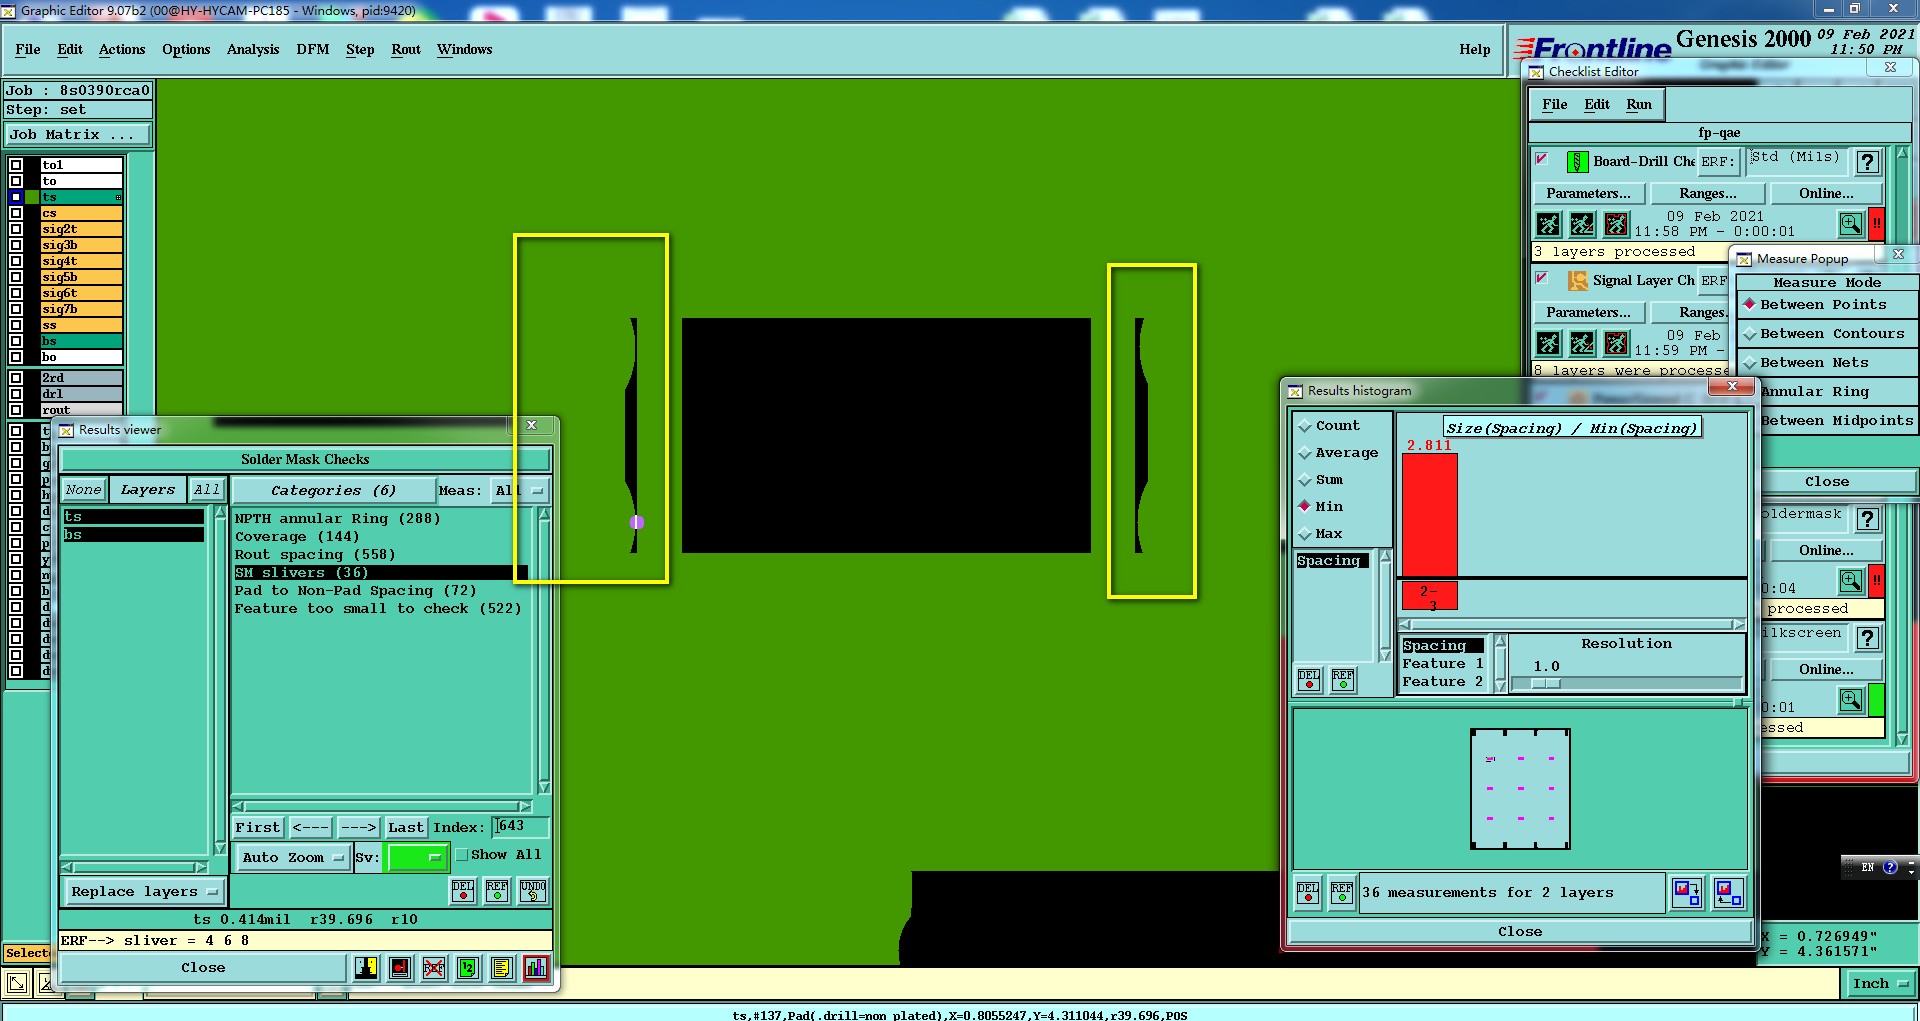1920x1021 pixels.
Task: Click the yellow report notes icon
Action: [502, 968]
